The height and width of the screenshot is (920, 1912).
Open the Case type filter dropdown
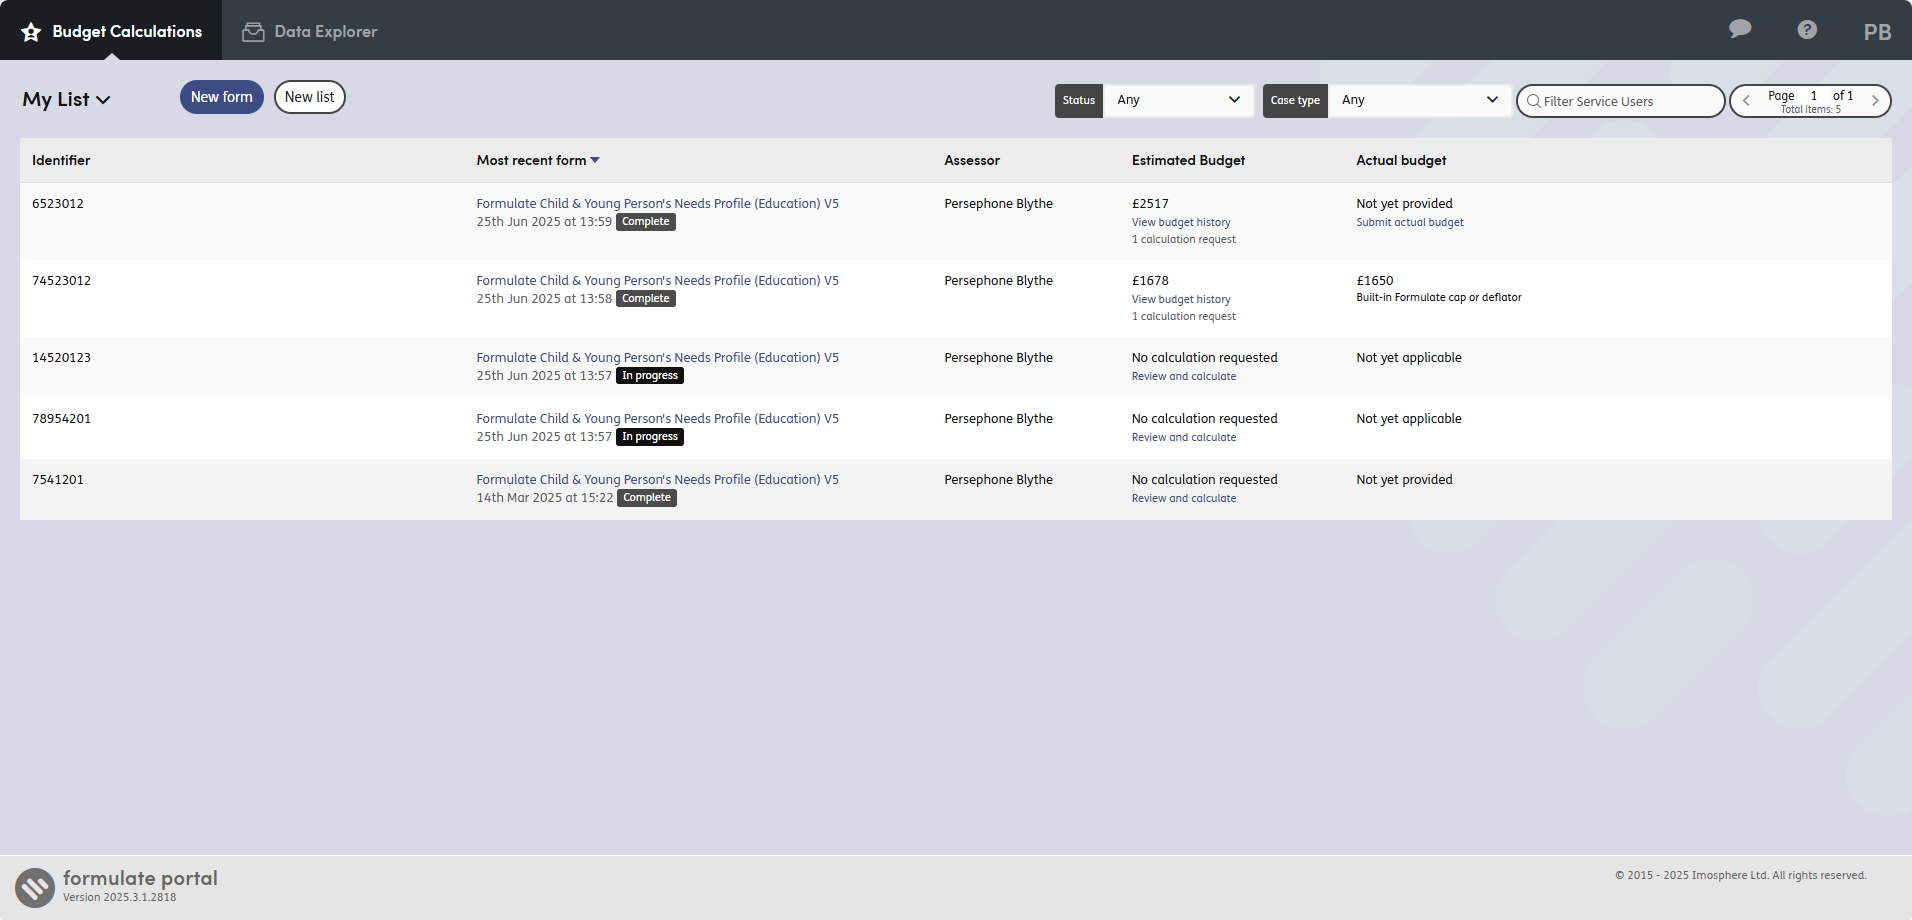pyautogui.click(x=1419, y=100)
